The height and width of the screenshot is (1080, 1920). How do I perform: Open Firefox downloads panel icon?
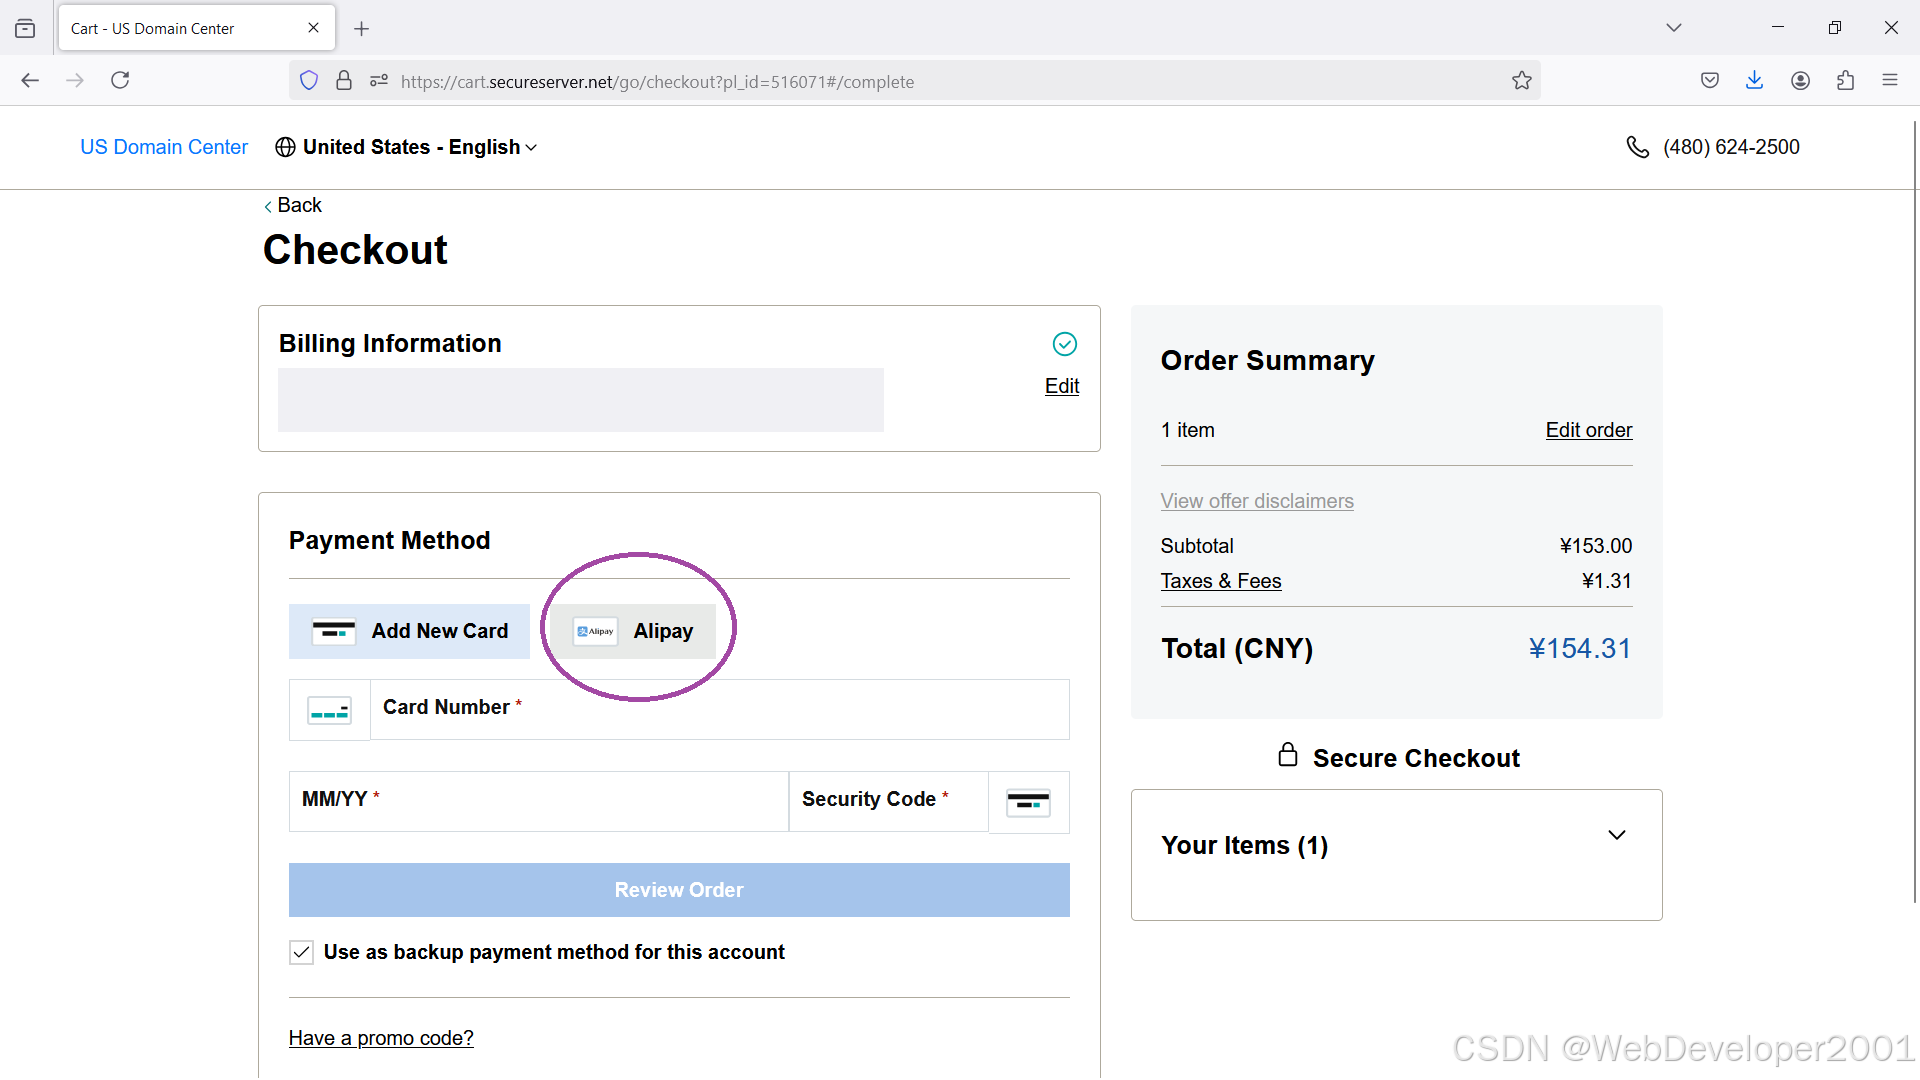[x=1754, y=81]
